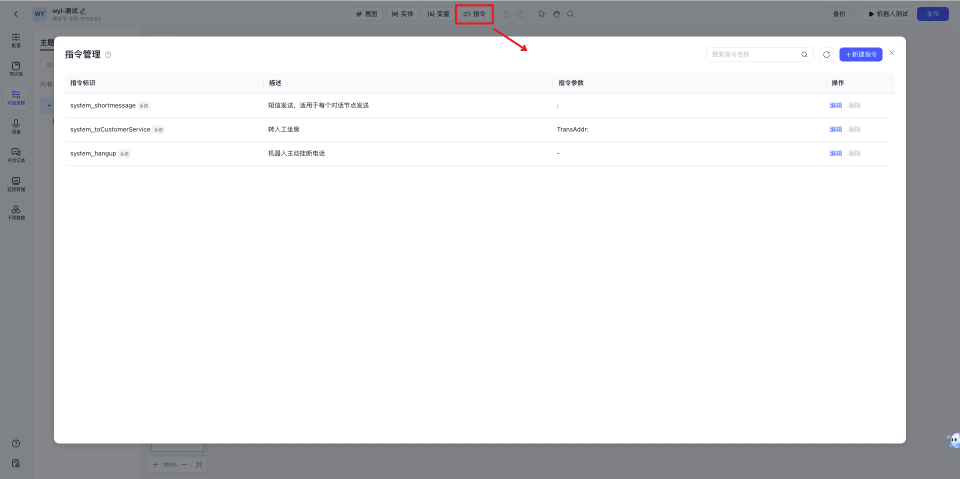Open 监控预警 in the left sidebar
The image size is (960, 479).
(x=16, y=183)
